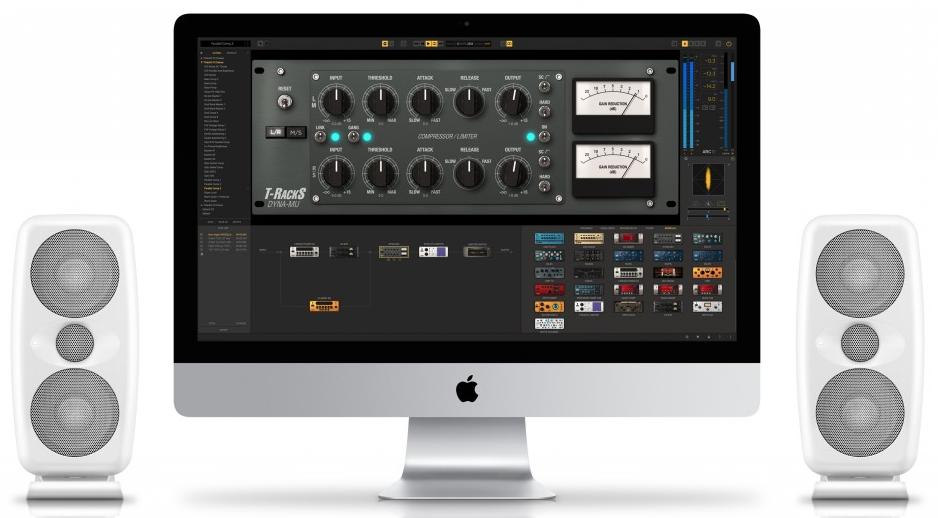Flip the lower channel SC switch
The width and height of the screenshot is (938, 518).
544,162
